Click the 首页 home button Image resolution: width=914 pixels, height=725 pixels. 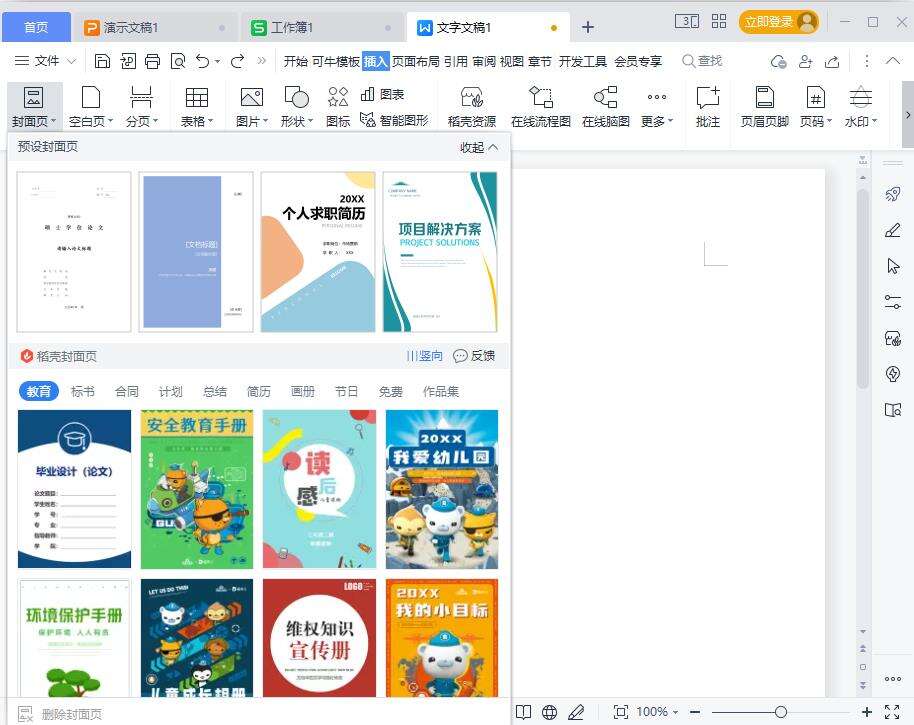(36, 27)
